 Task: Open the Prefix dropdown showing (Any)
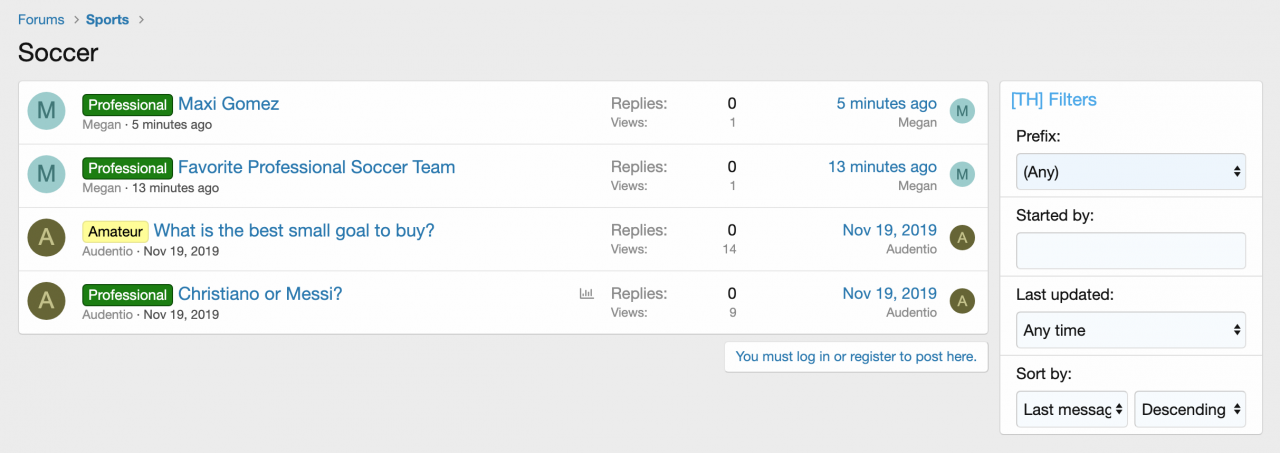1130,172
